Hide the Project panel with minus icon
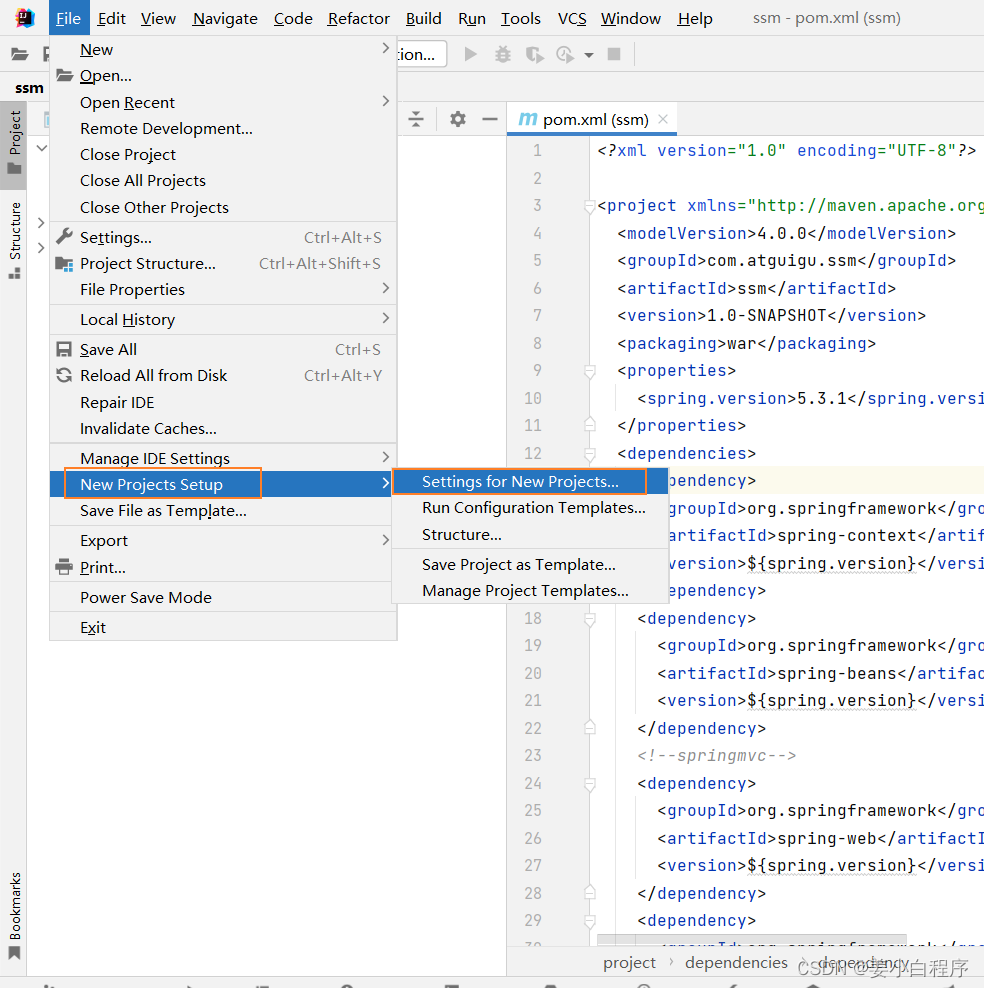Image resolution: width=984 pixels, height=988 pixels. [489, 119]
